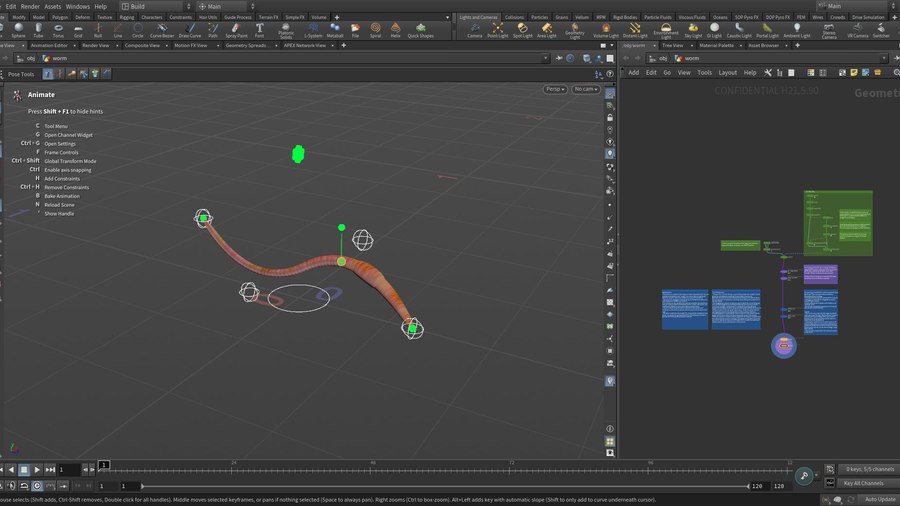The height and width of the screenshot is (506, 900).
Task: Add a Point Light from shelf
Action: tap(499, 30)
